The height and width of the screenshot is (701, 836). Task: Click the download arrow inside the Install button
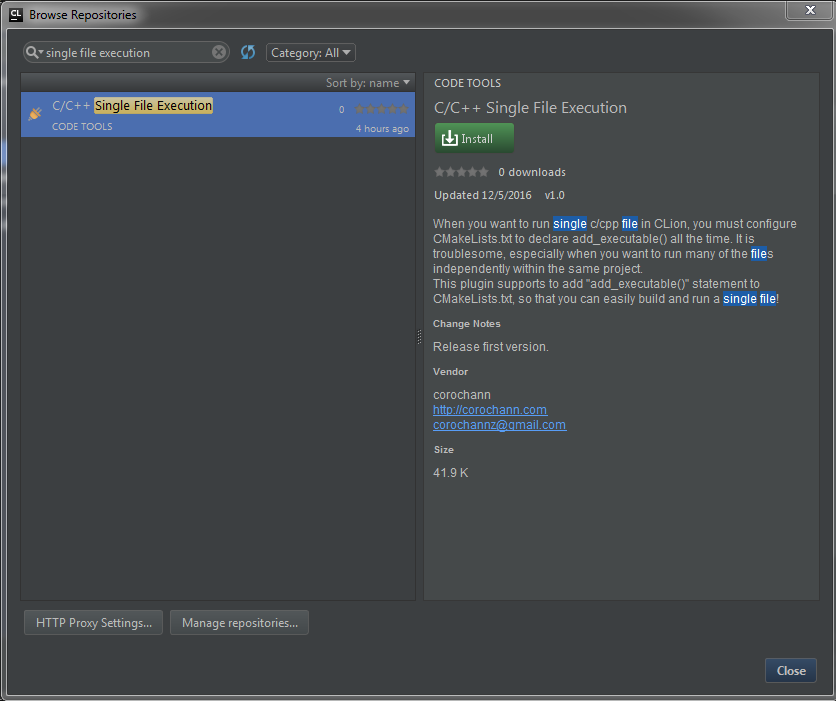[452, 138]
